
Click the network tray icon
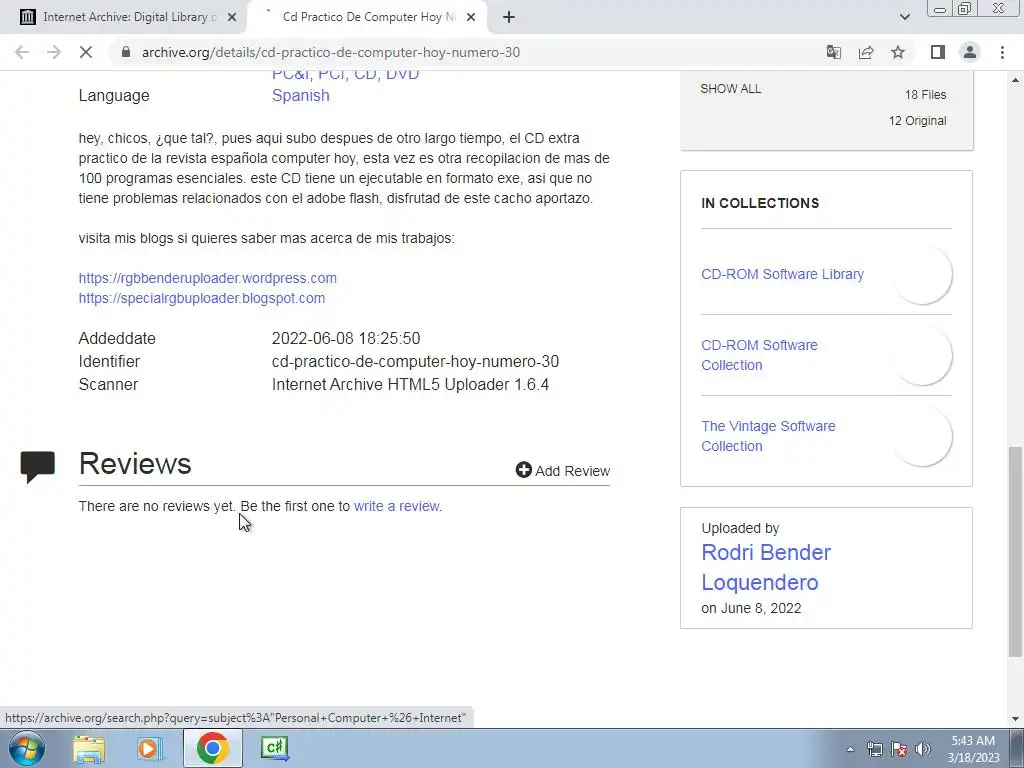point(874,749)
